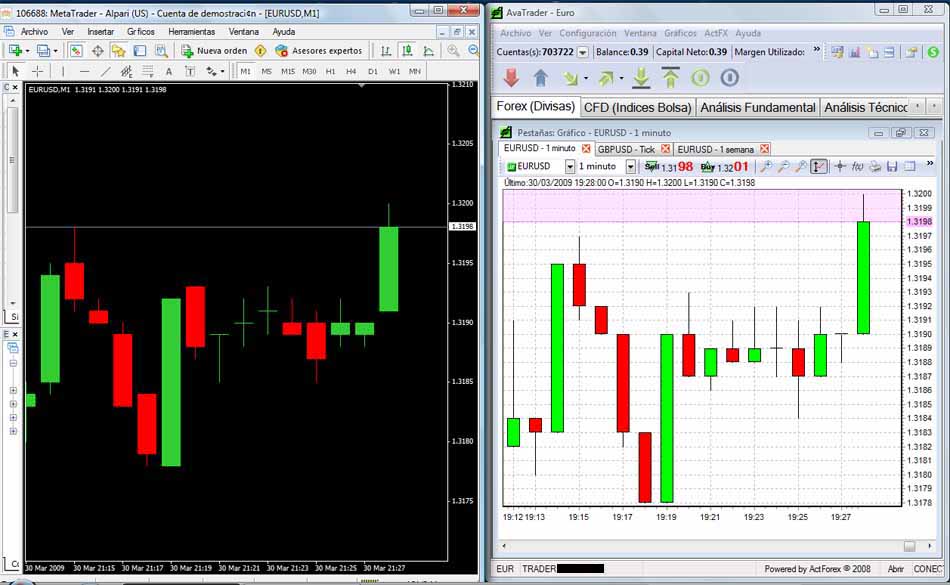This screenshot has height=585, width=950.
Task: Open the EURUSD symbol dropdown in AvaTrader
Action: [570, 166]
